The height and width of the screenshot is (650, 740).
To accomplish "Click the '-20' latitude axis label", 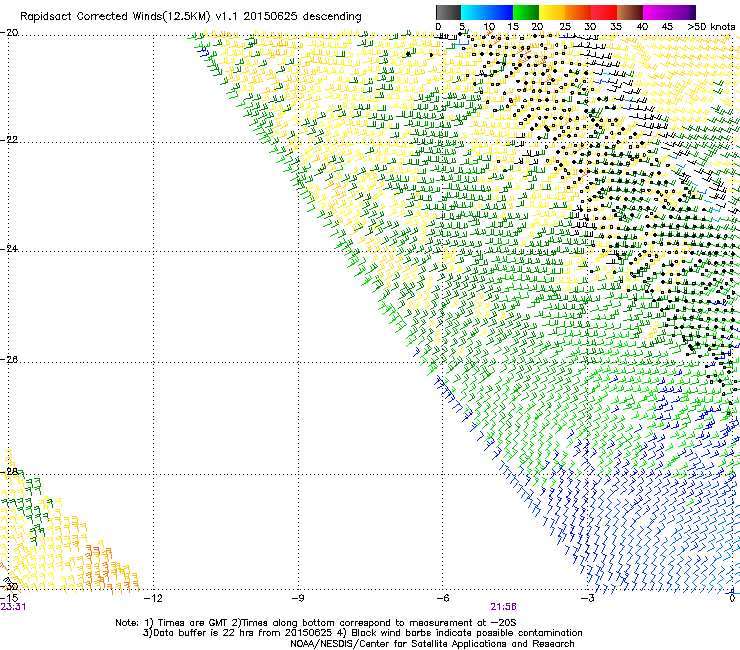I will click(9, 33).
